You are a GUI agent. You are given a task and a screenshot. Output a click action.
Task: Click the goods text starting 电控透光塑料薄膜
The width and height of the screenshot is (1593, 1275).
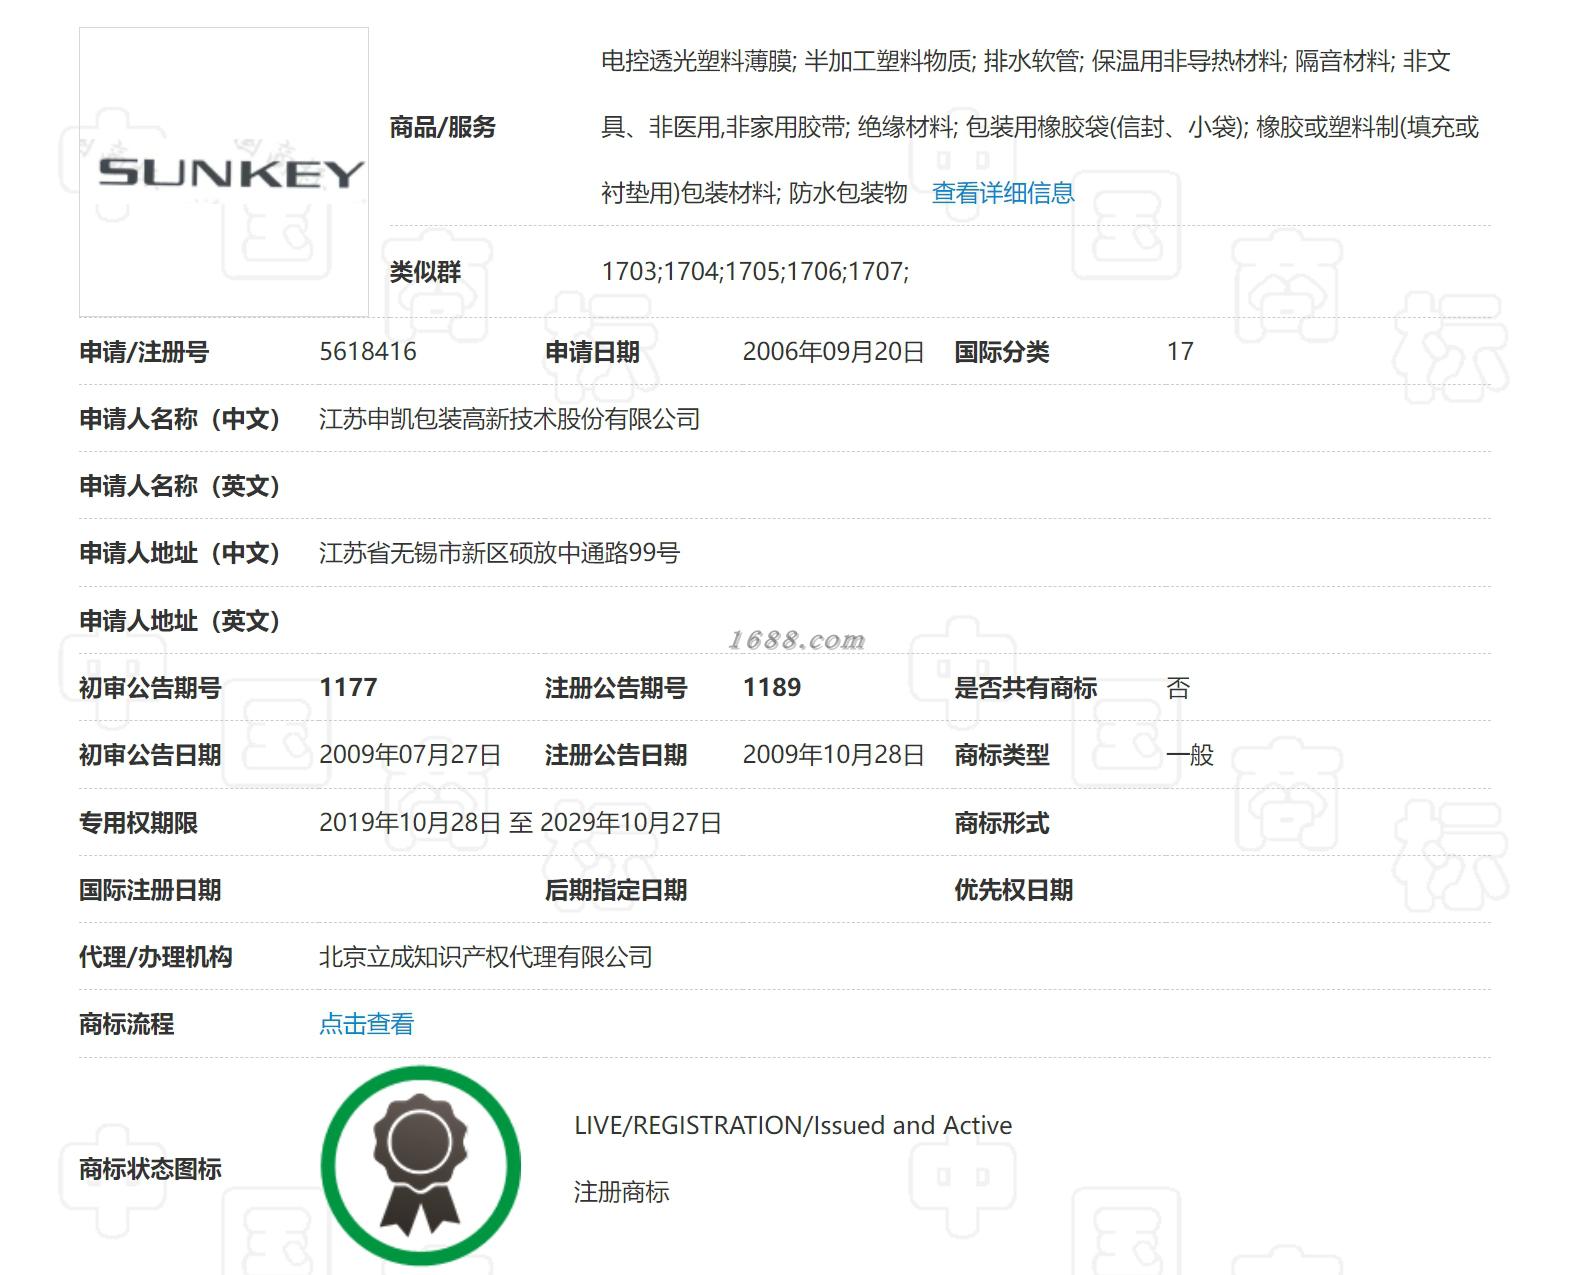[1026, 61]
